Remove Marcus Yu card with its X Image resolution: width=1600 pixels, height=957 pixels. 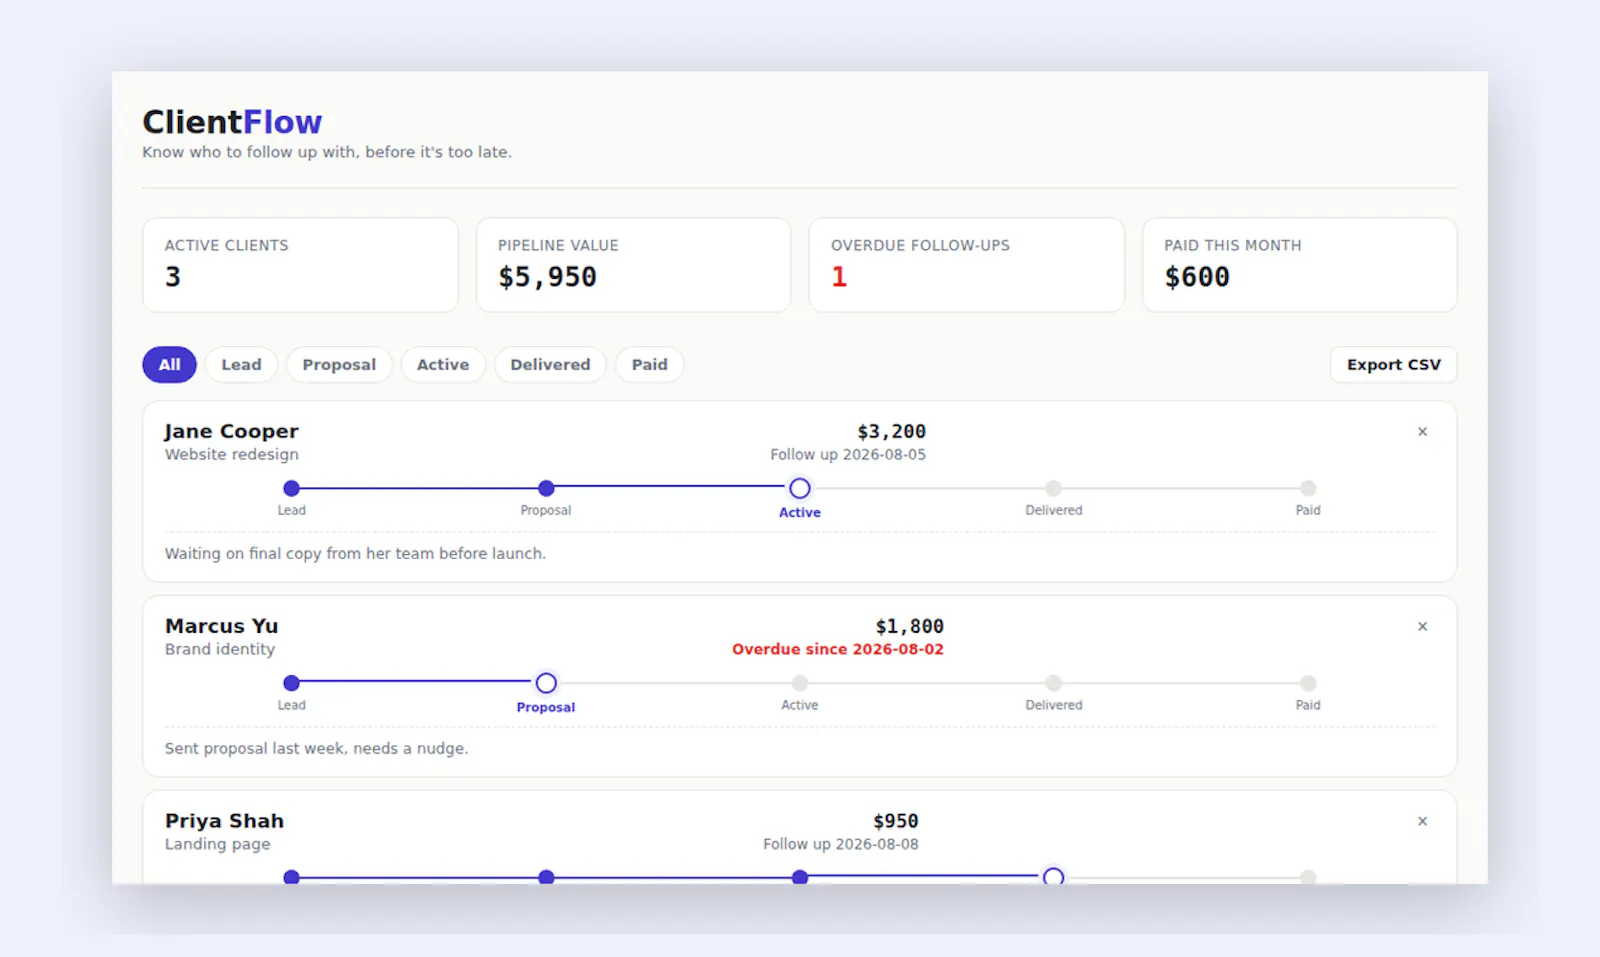point(1422,627)
